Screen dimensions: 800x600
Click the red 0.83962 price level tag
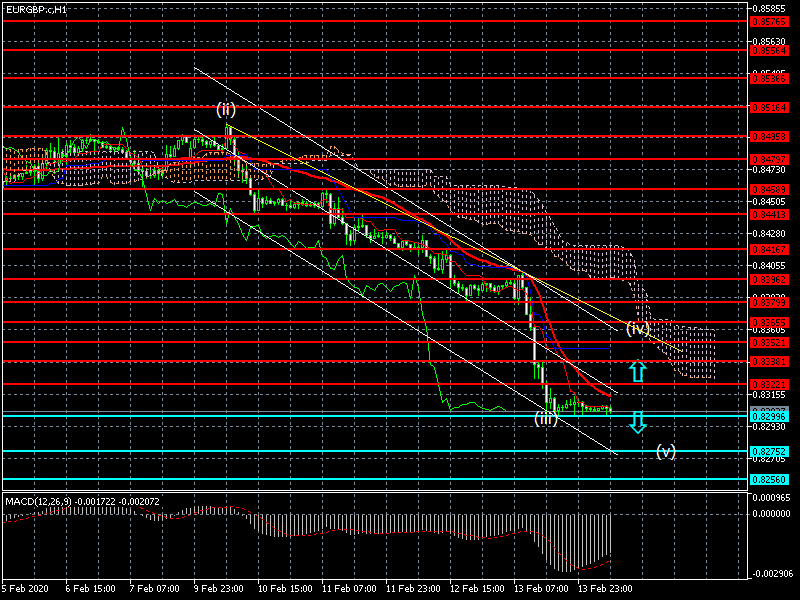click(x=770, y=280)
